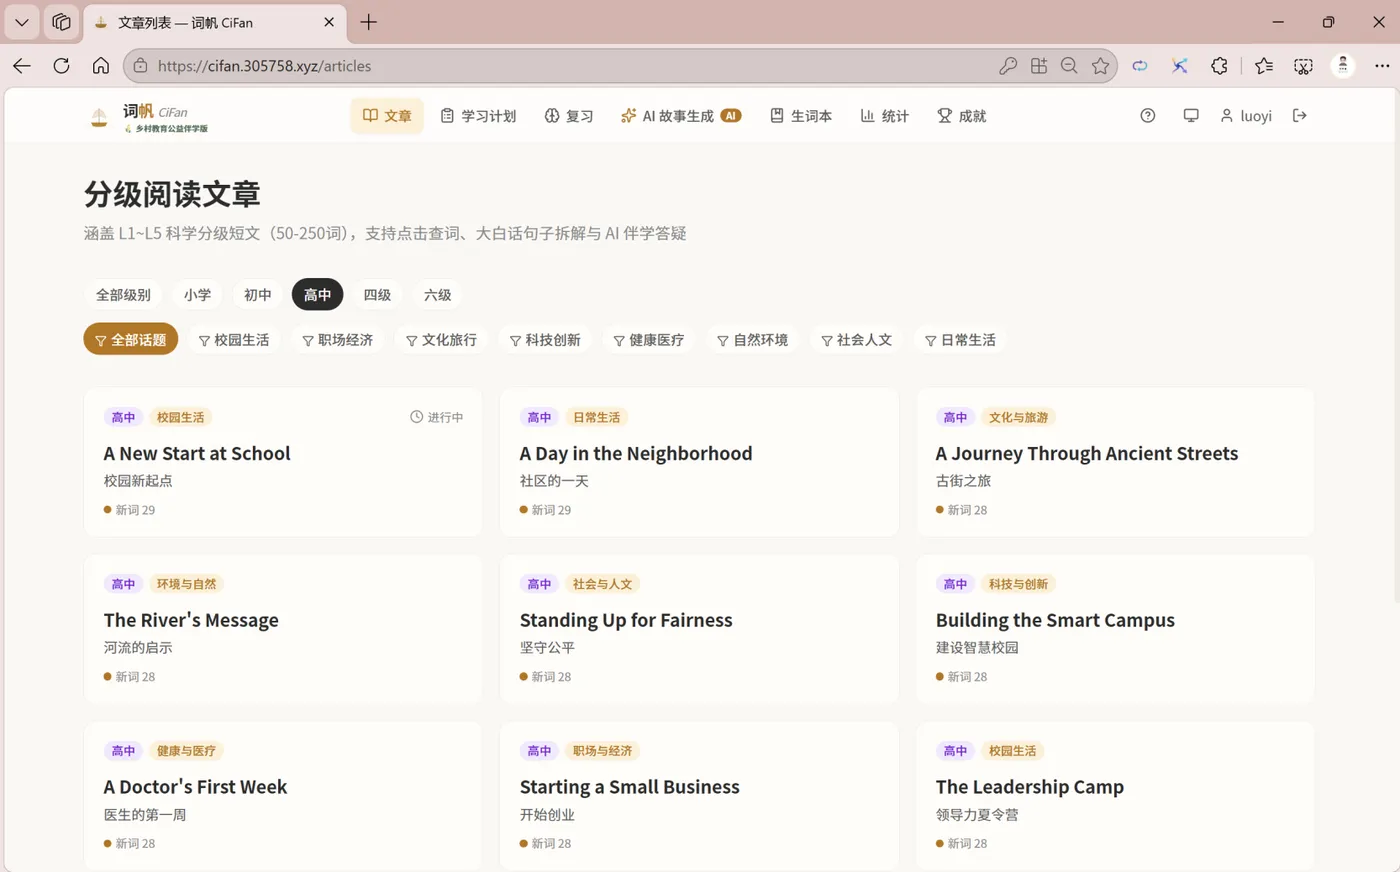Go to 学习计划 in the navigation
This screenshot has height=872, width=1400.
(478, 116)
